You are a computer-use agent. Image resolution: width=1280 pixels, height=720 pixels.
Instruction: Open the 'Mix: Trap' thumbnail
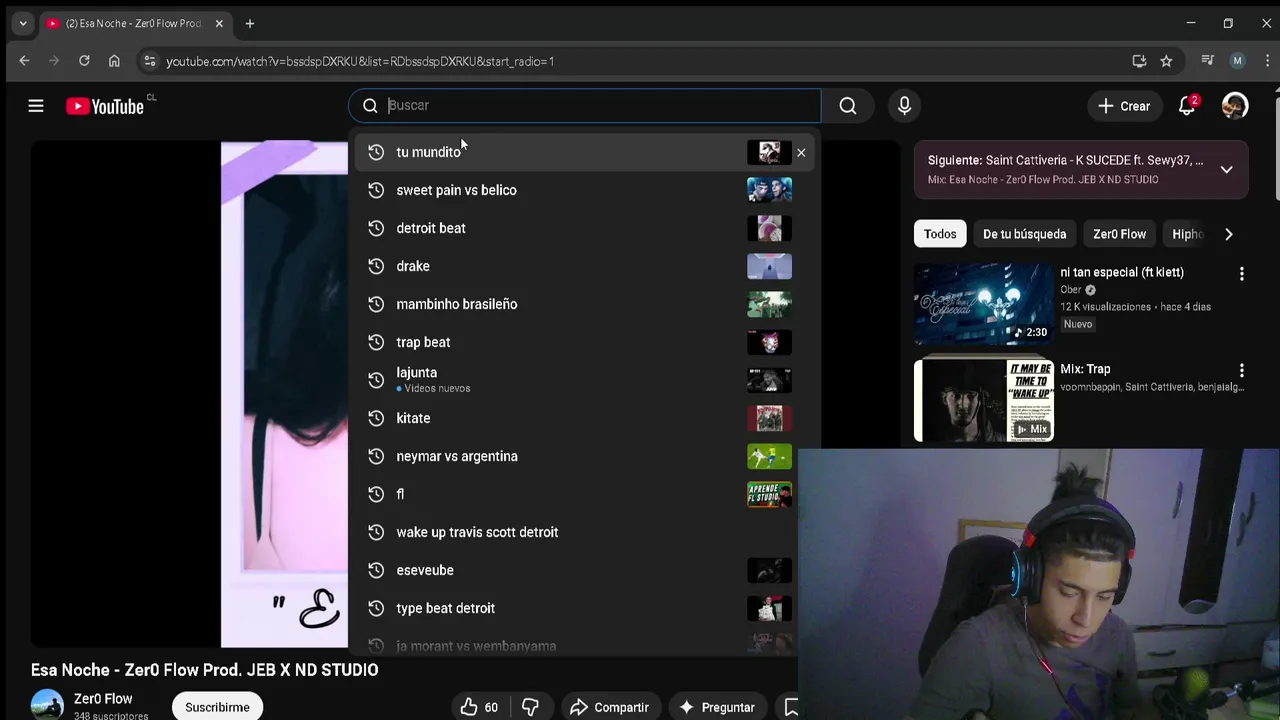click(984, 400)
